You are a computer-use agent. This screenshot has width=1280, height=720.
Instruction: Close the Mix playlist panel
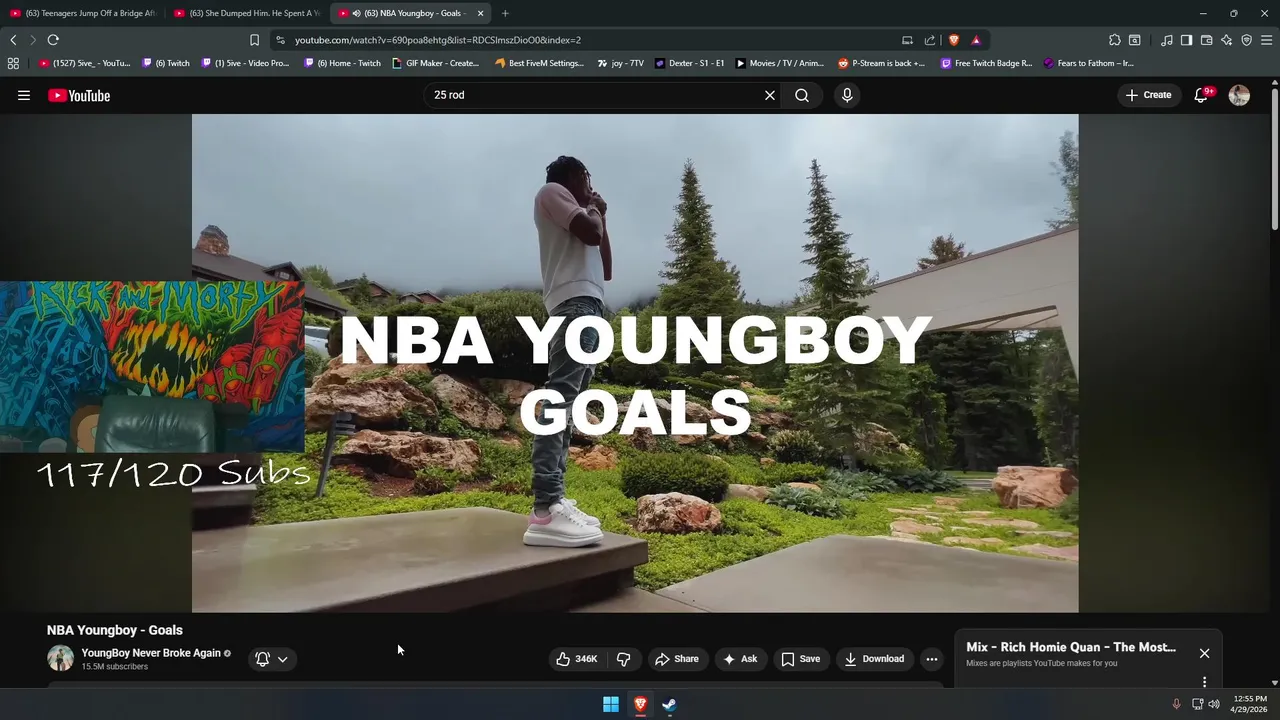point(1204,653)
